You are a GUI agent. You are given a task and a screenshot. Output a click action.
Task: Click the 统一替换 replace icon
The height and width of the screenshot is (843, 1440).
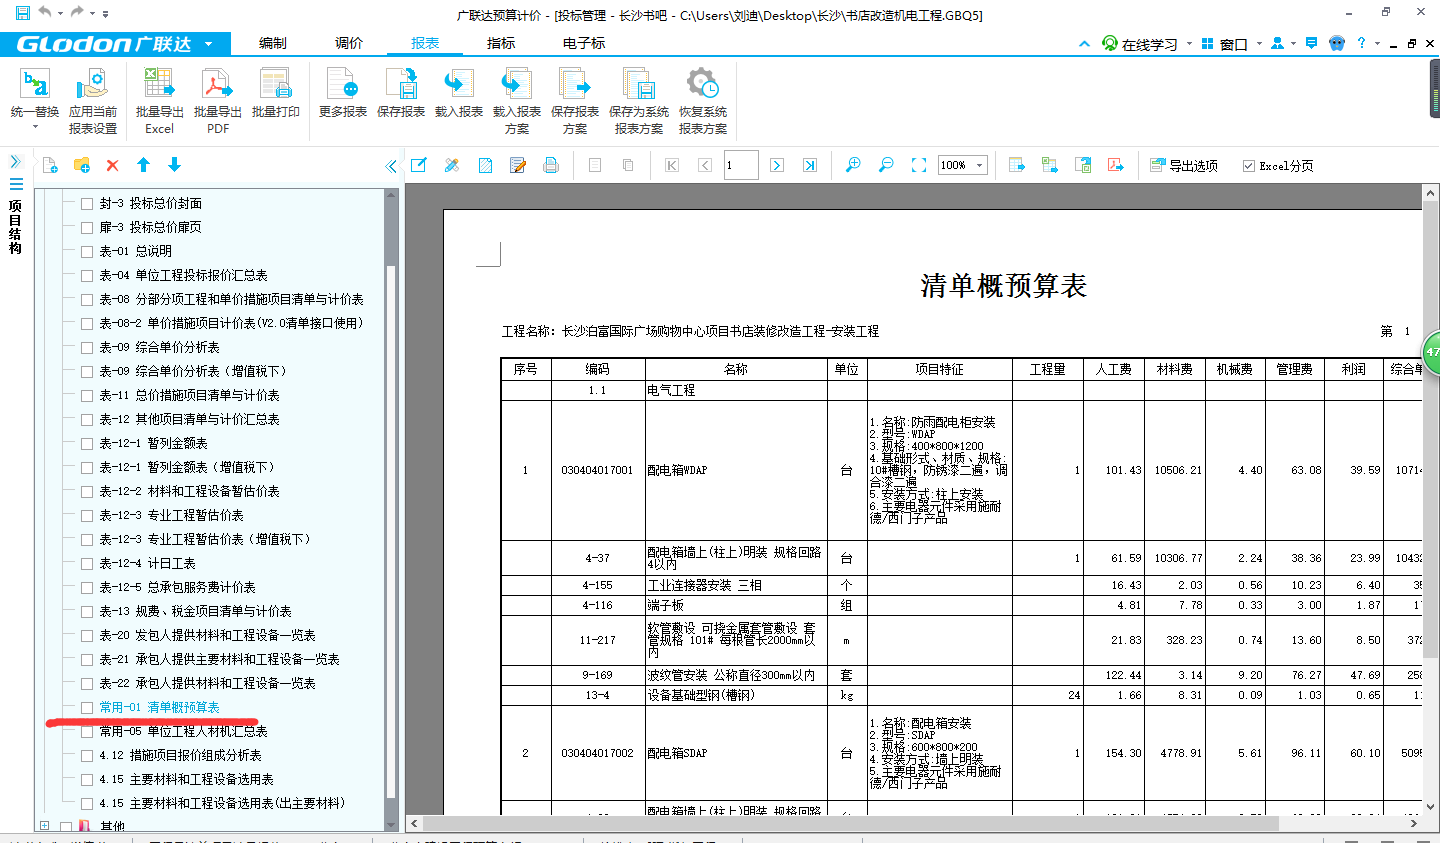(x=35, y=85)
